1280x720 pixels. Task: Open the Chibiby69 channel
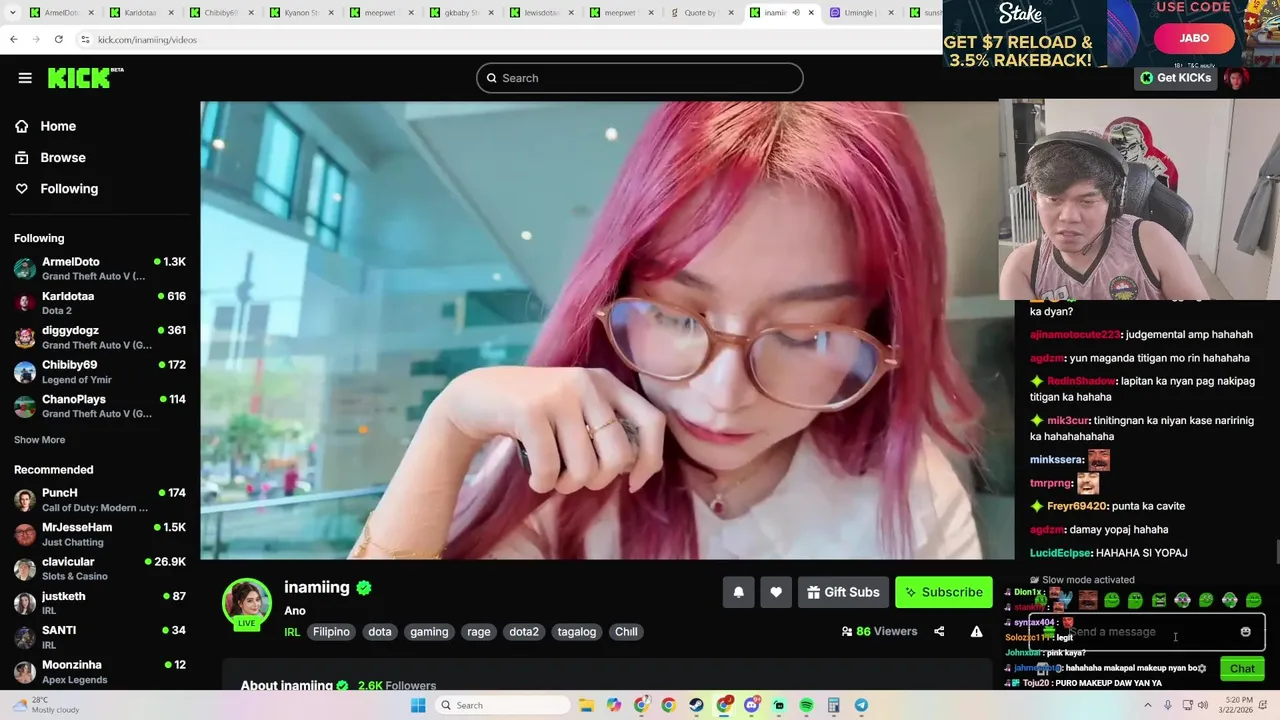click(x=100, y=372)
